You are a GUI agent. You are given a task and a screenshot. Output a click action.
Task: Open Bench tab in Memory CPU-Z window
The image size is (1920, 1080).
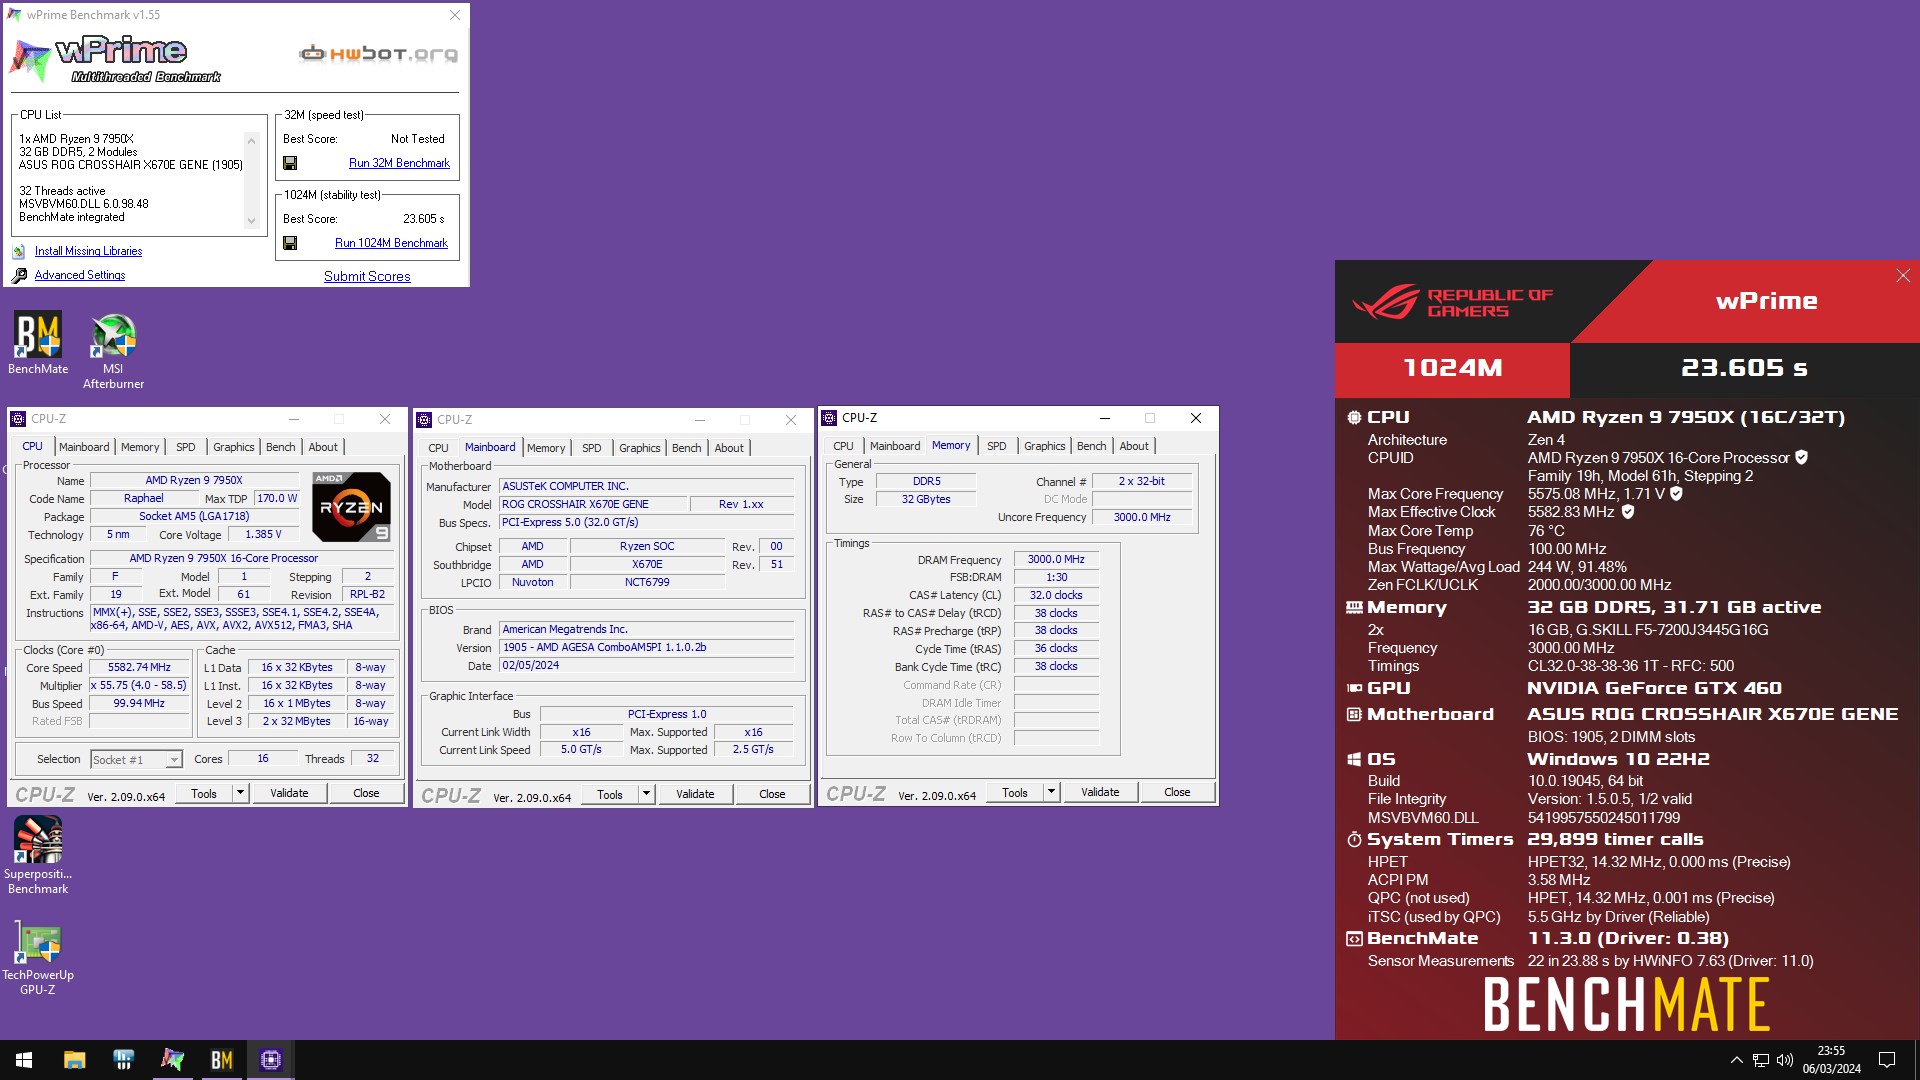[x=1091, y=446]
